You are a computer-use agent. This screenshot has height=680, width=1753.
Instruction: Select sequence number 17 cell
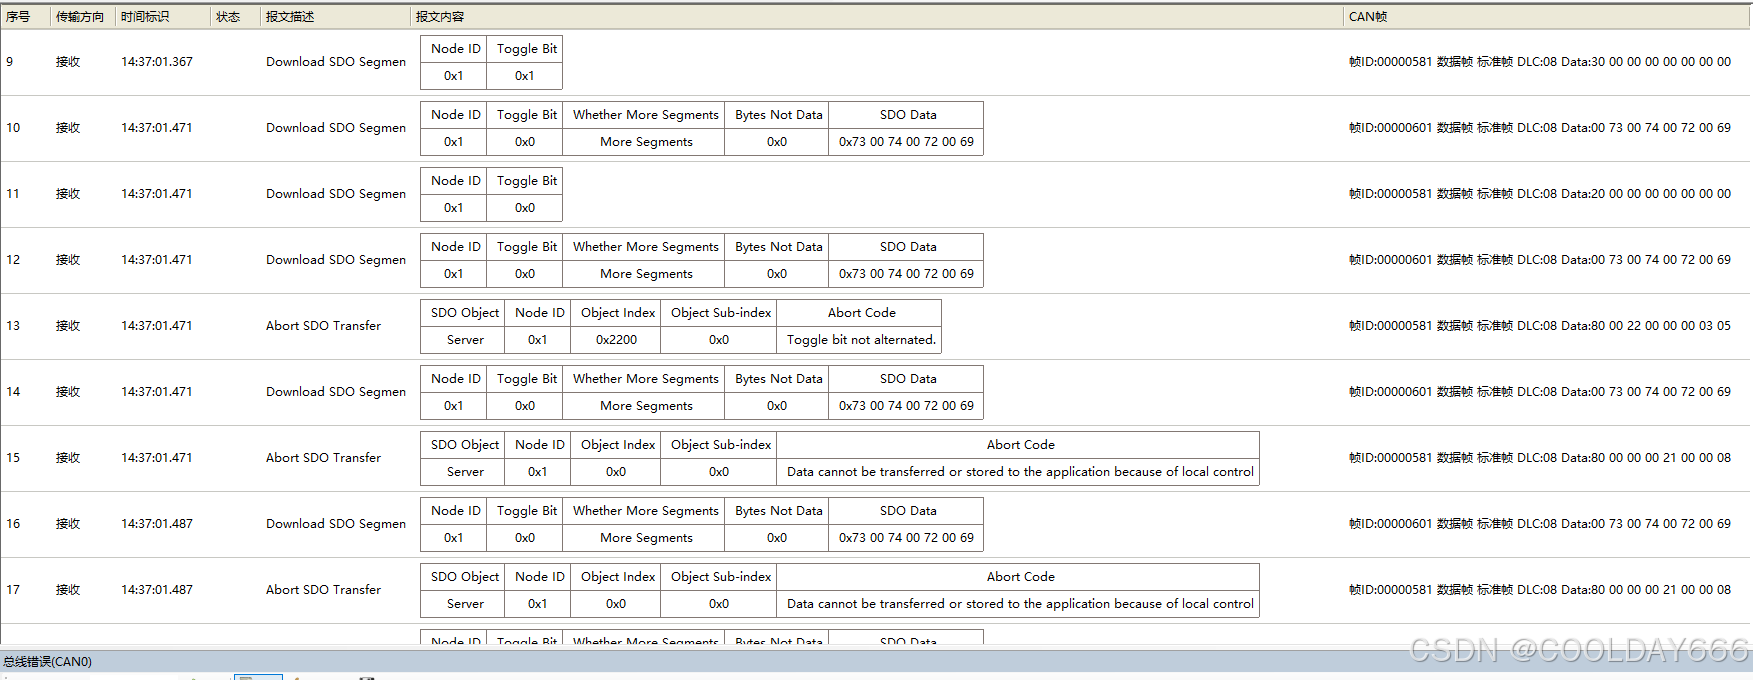pos(13,590)
